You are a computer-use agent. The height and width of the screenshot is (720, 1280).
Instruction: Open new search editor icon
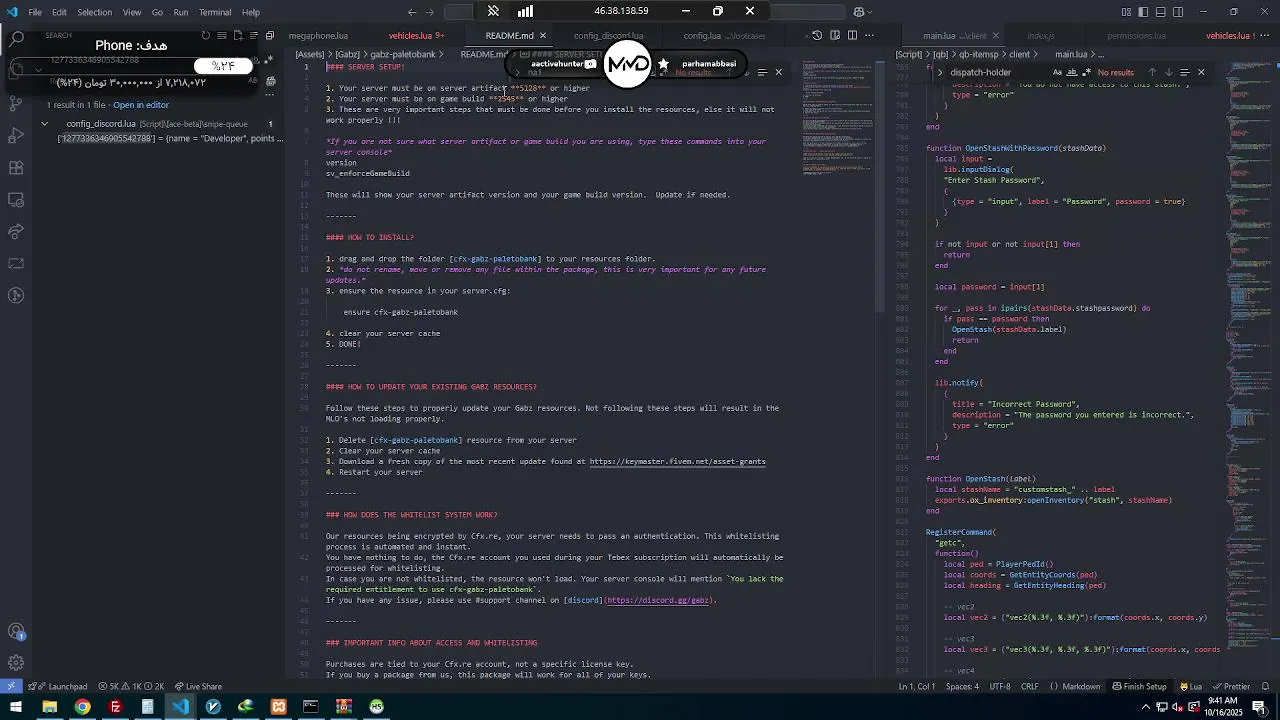coord(238,35)
